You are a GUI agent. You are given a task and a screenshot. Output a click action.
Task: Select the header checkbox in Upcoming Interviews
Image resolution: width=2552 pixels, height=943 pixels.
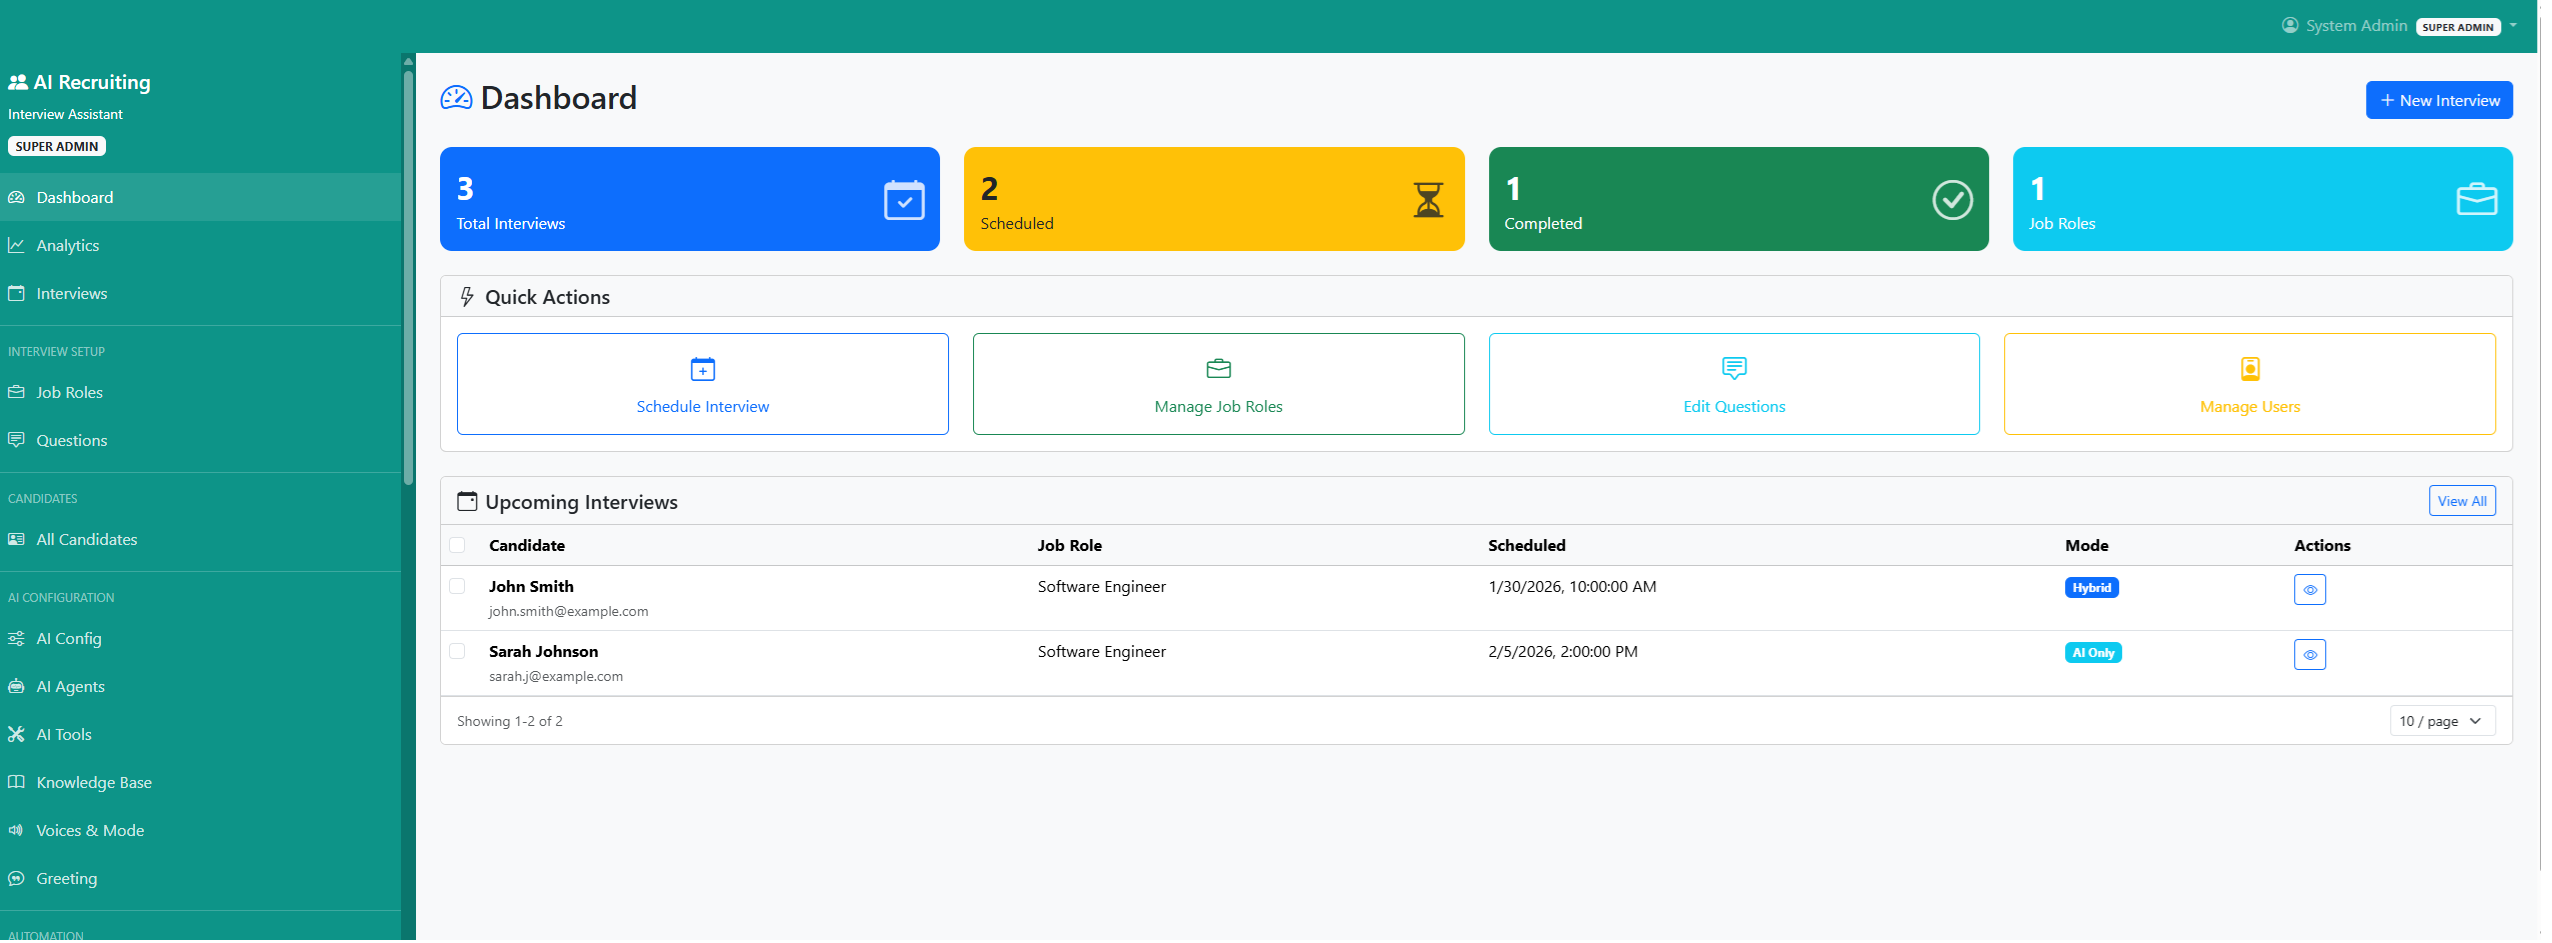pyautogui.click(x=459, y=545)
